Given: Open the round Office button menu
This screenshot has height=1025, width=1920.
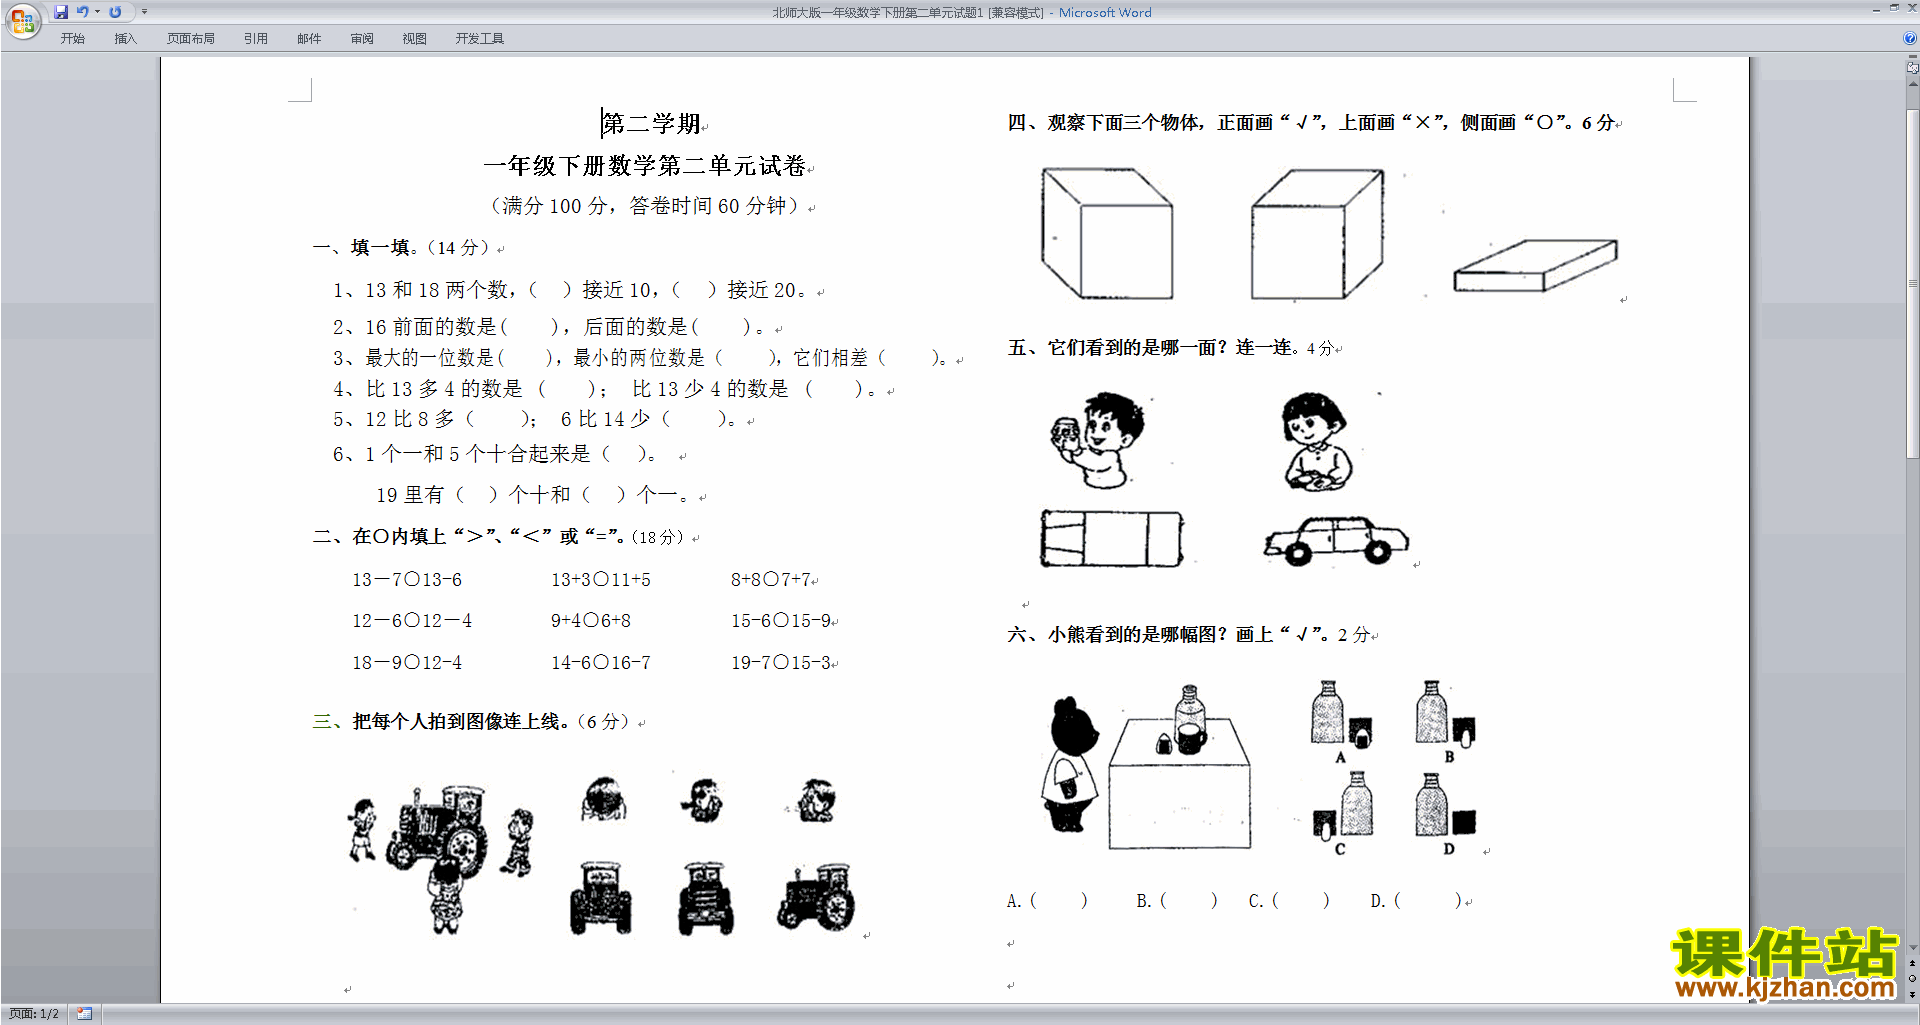Looking at the screenshot, I should click(x=22, y=20).
